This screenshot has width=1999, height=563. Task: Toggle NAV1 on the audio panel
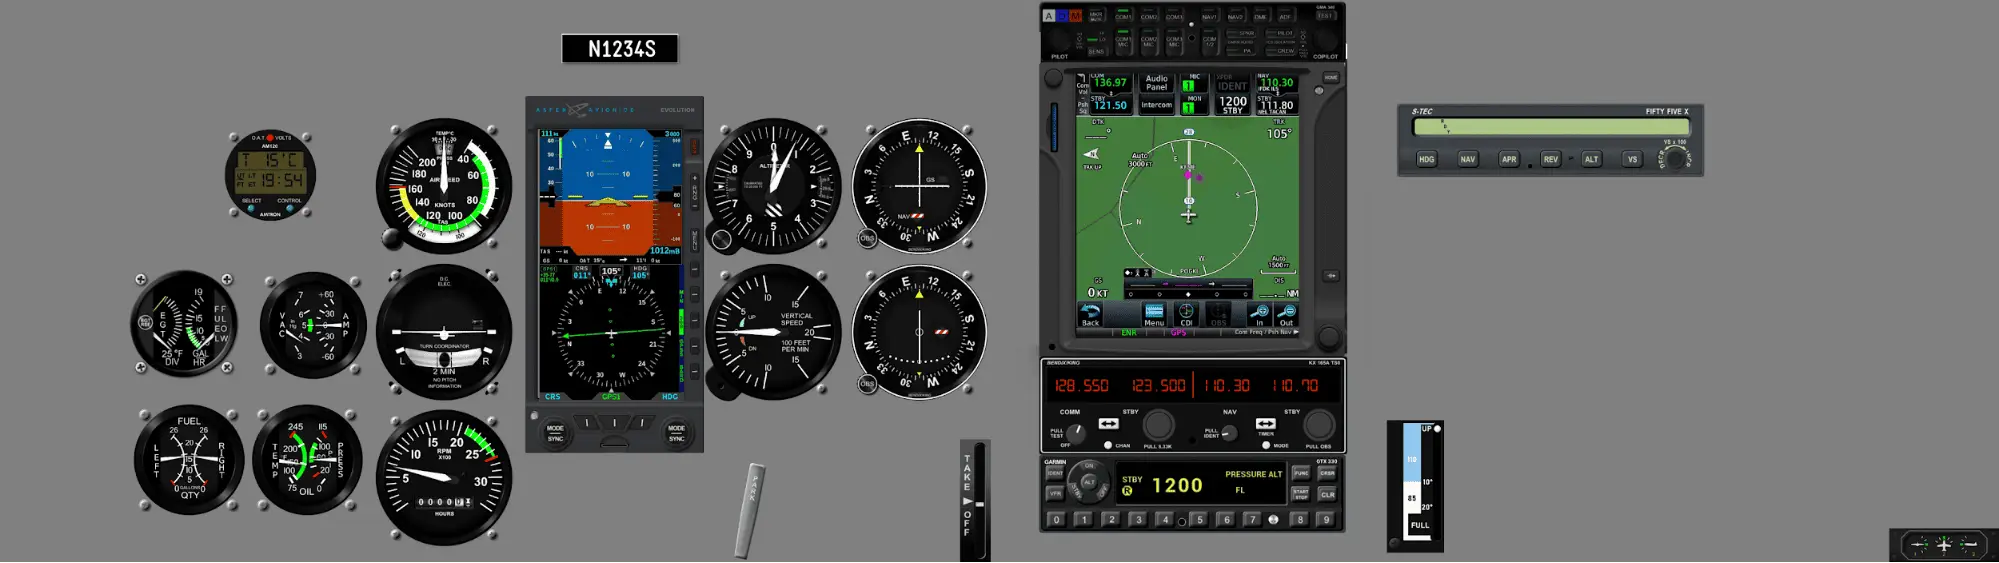click(1209, 16)
